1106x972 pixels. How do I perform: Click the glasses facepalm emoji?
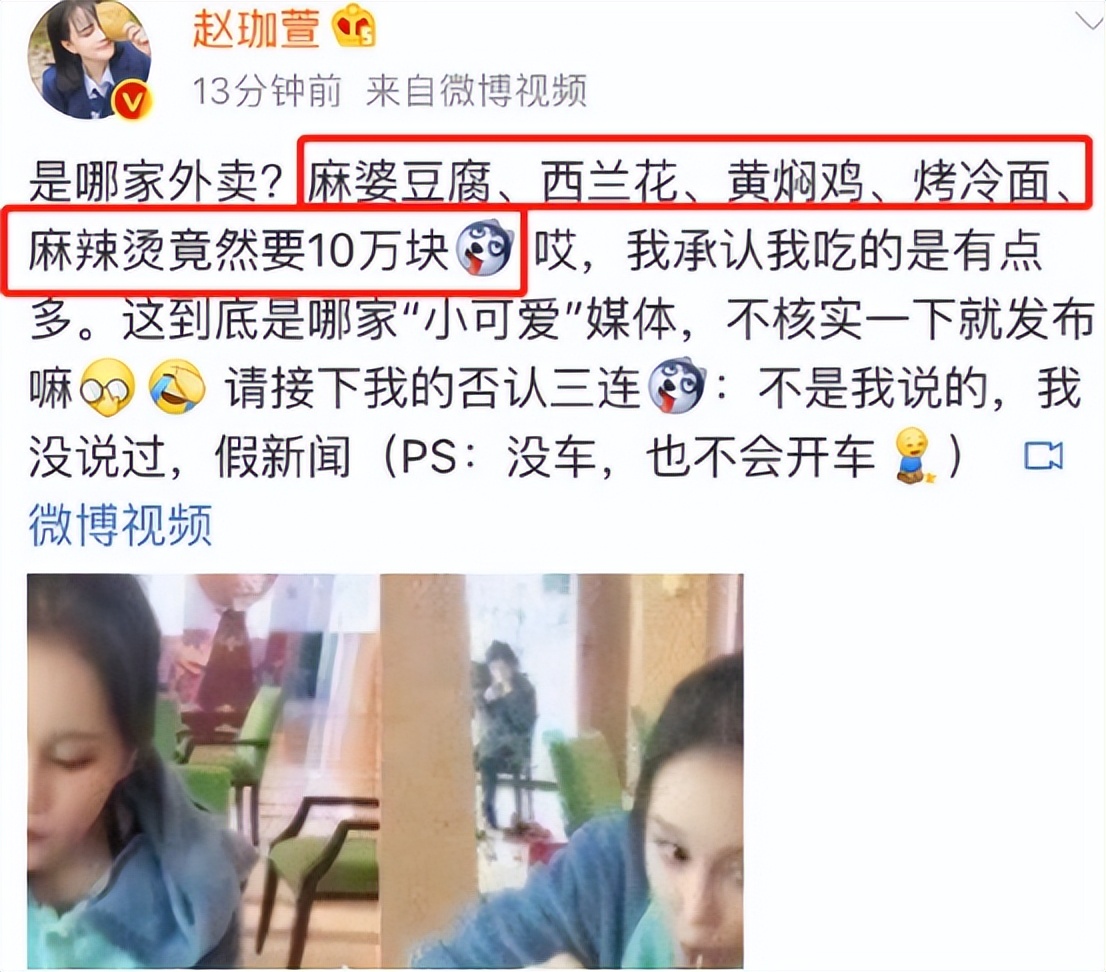click(107, 387)
